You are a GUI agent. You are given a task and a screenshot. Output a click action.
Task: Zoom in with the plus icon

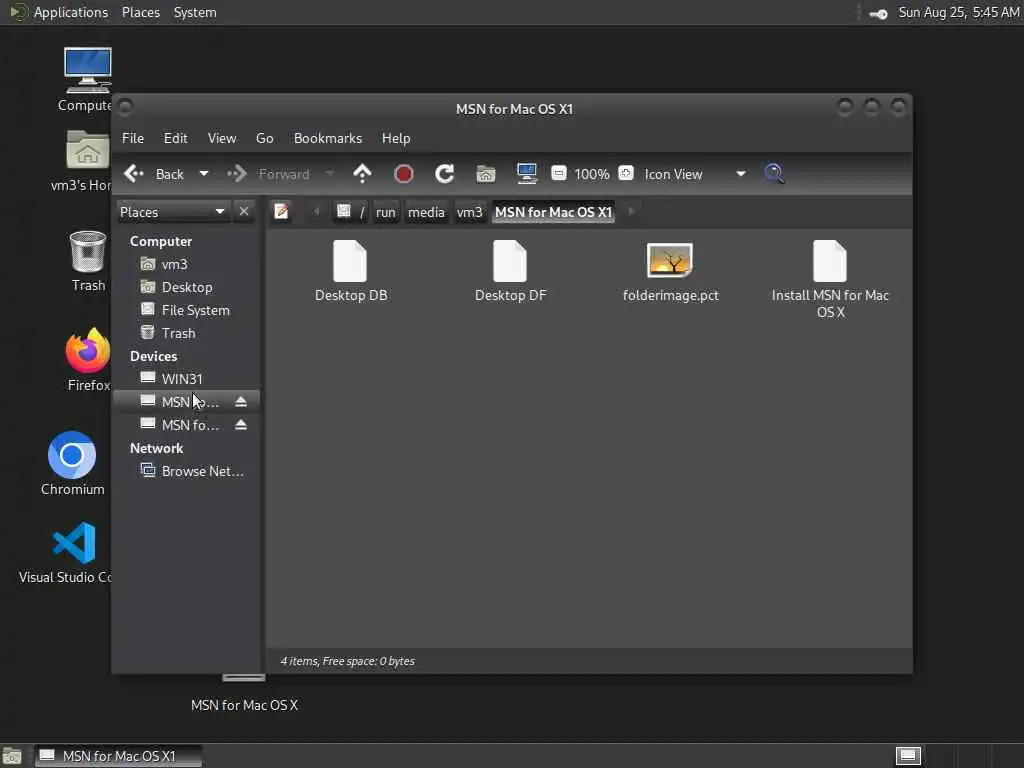tap(626, 173)
